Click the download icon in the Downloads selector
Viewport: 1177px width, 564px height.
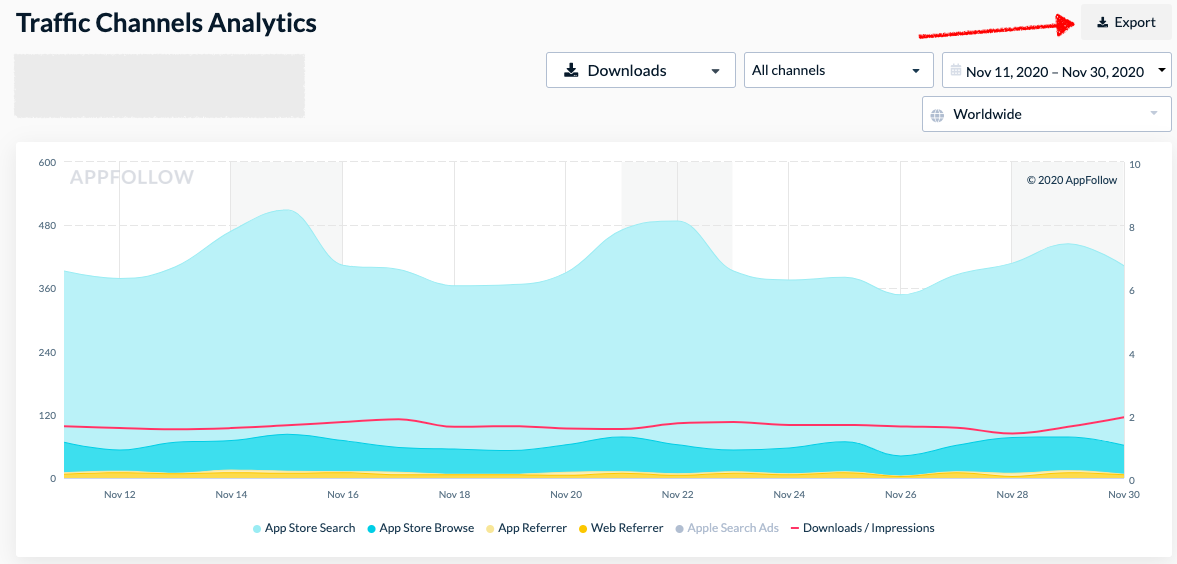(571, 71)
